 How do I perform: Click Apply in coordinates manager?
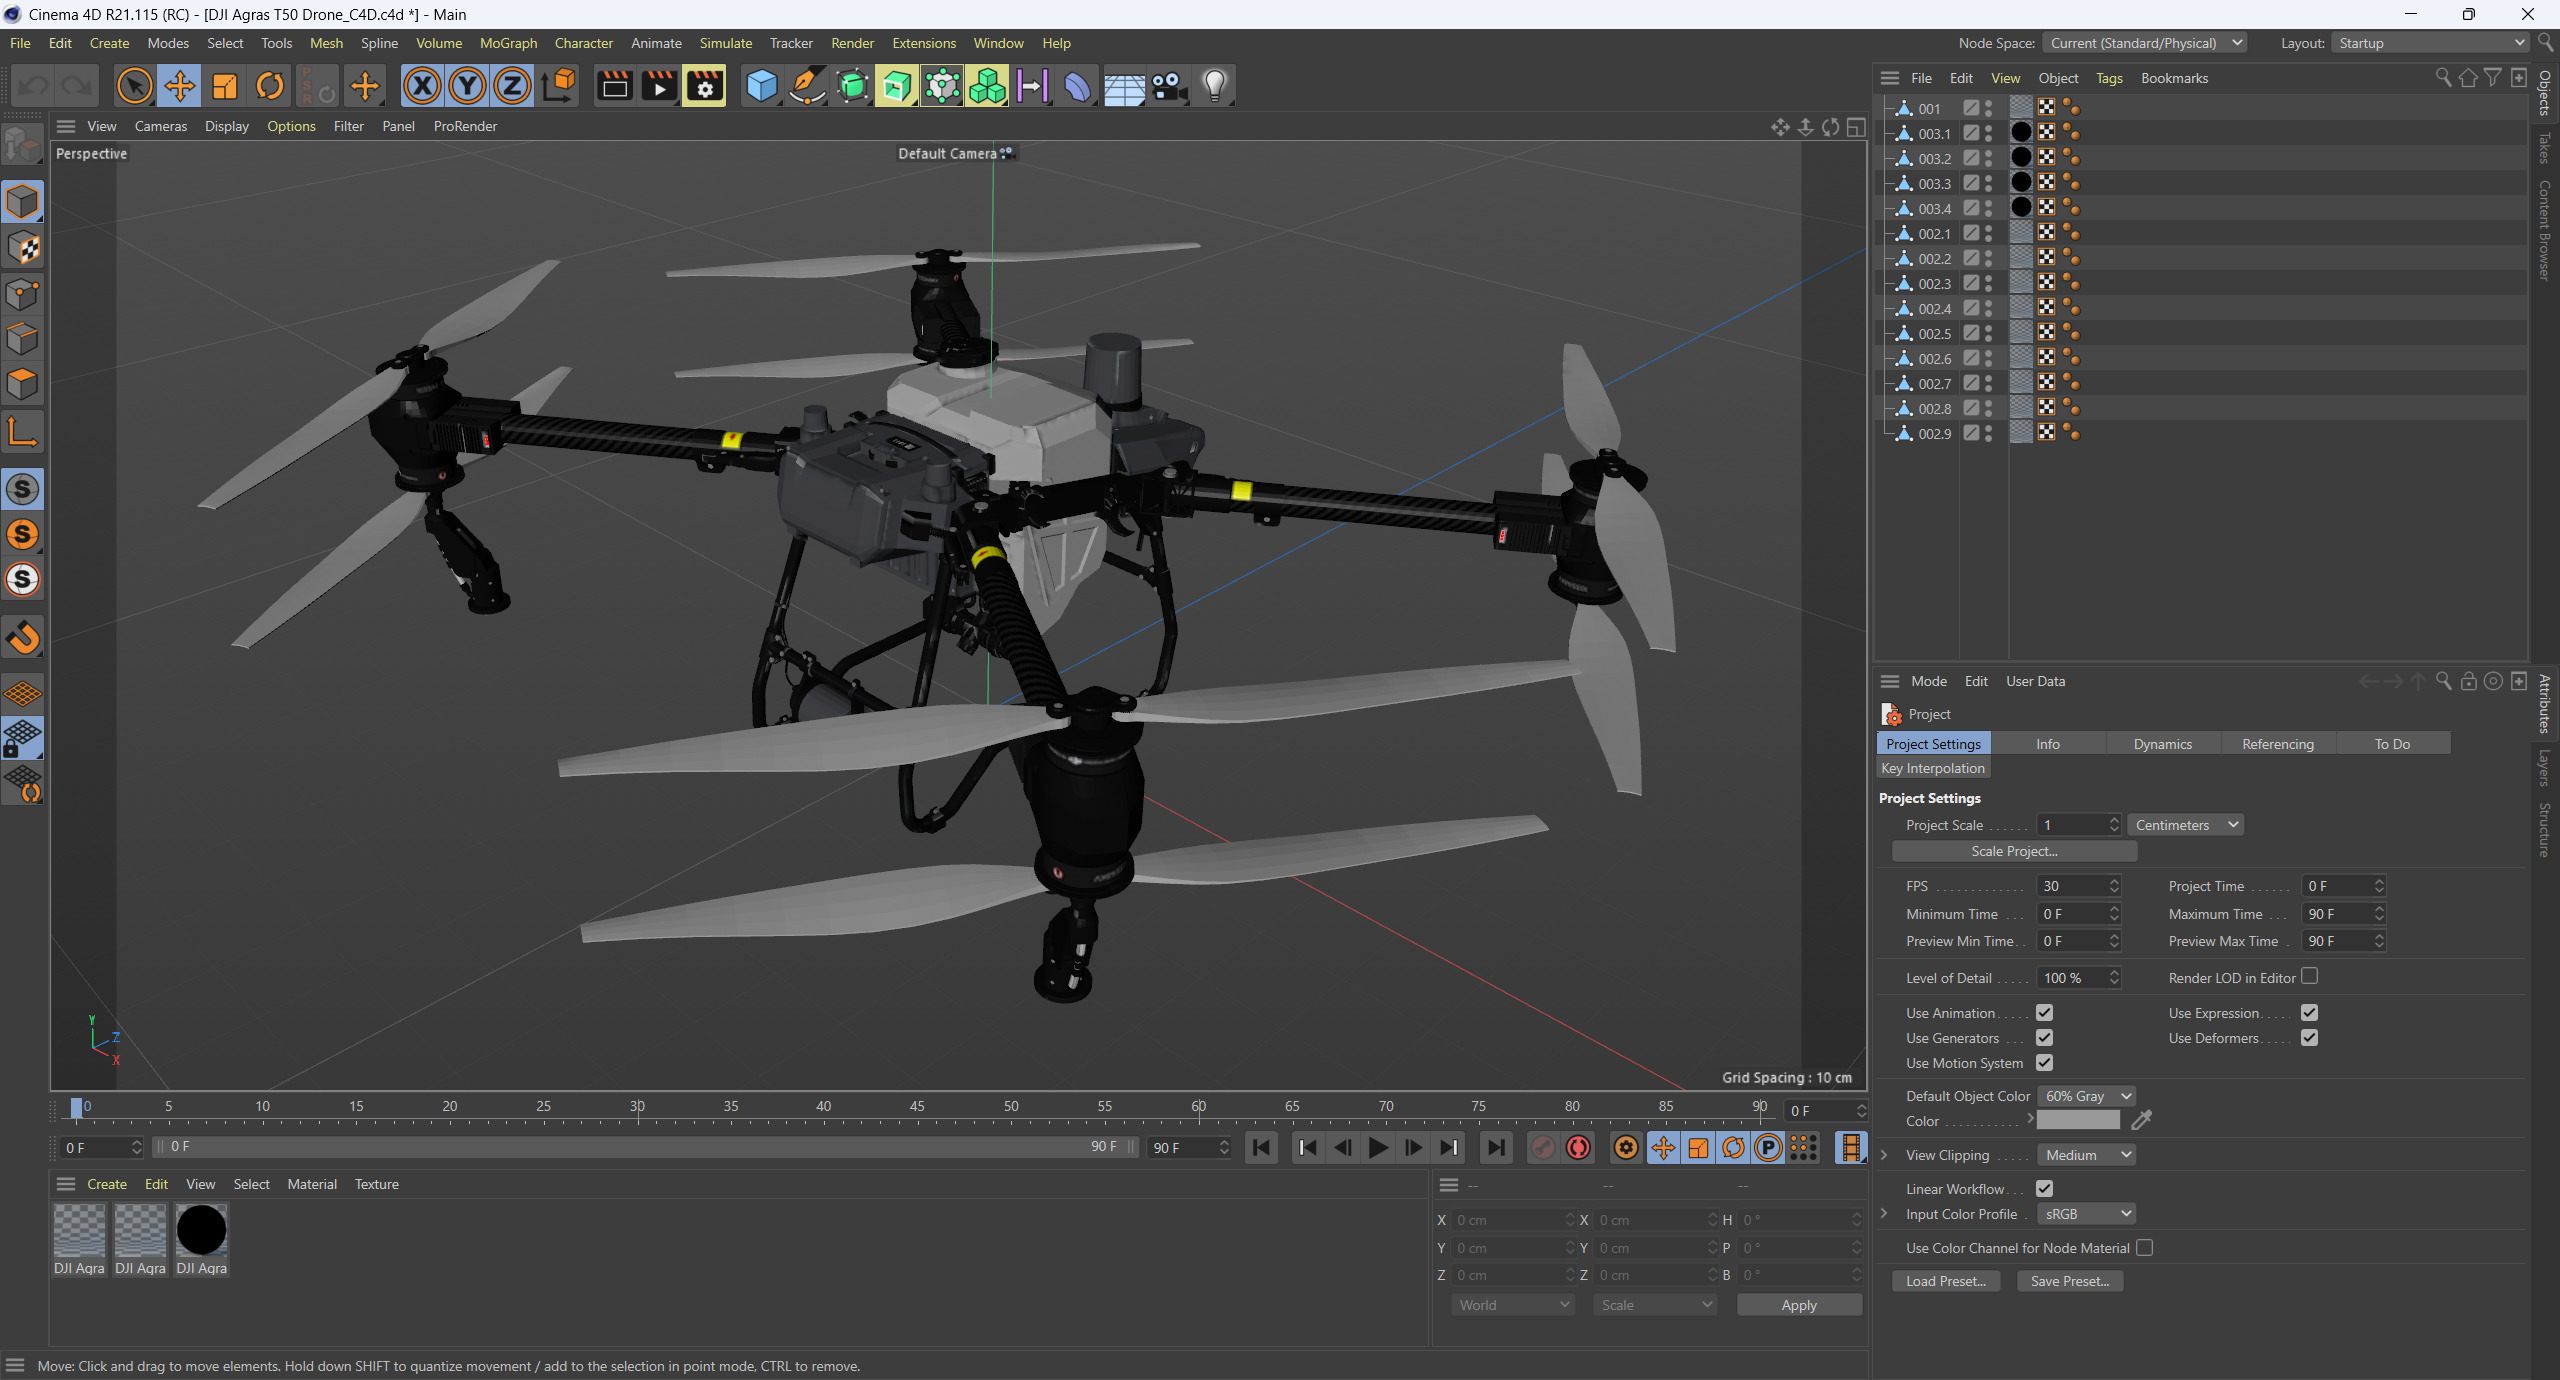coord(1799,1305)
